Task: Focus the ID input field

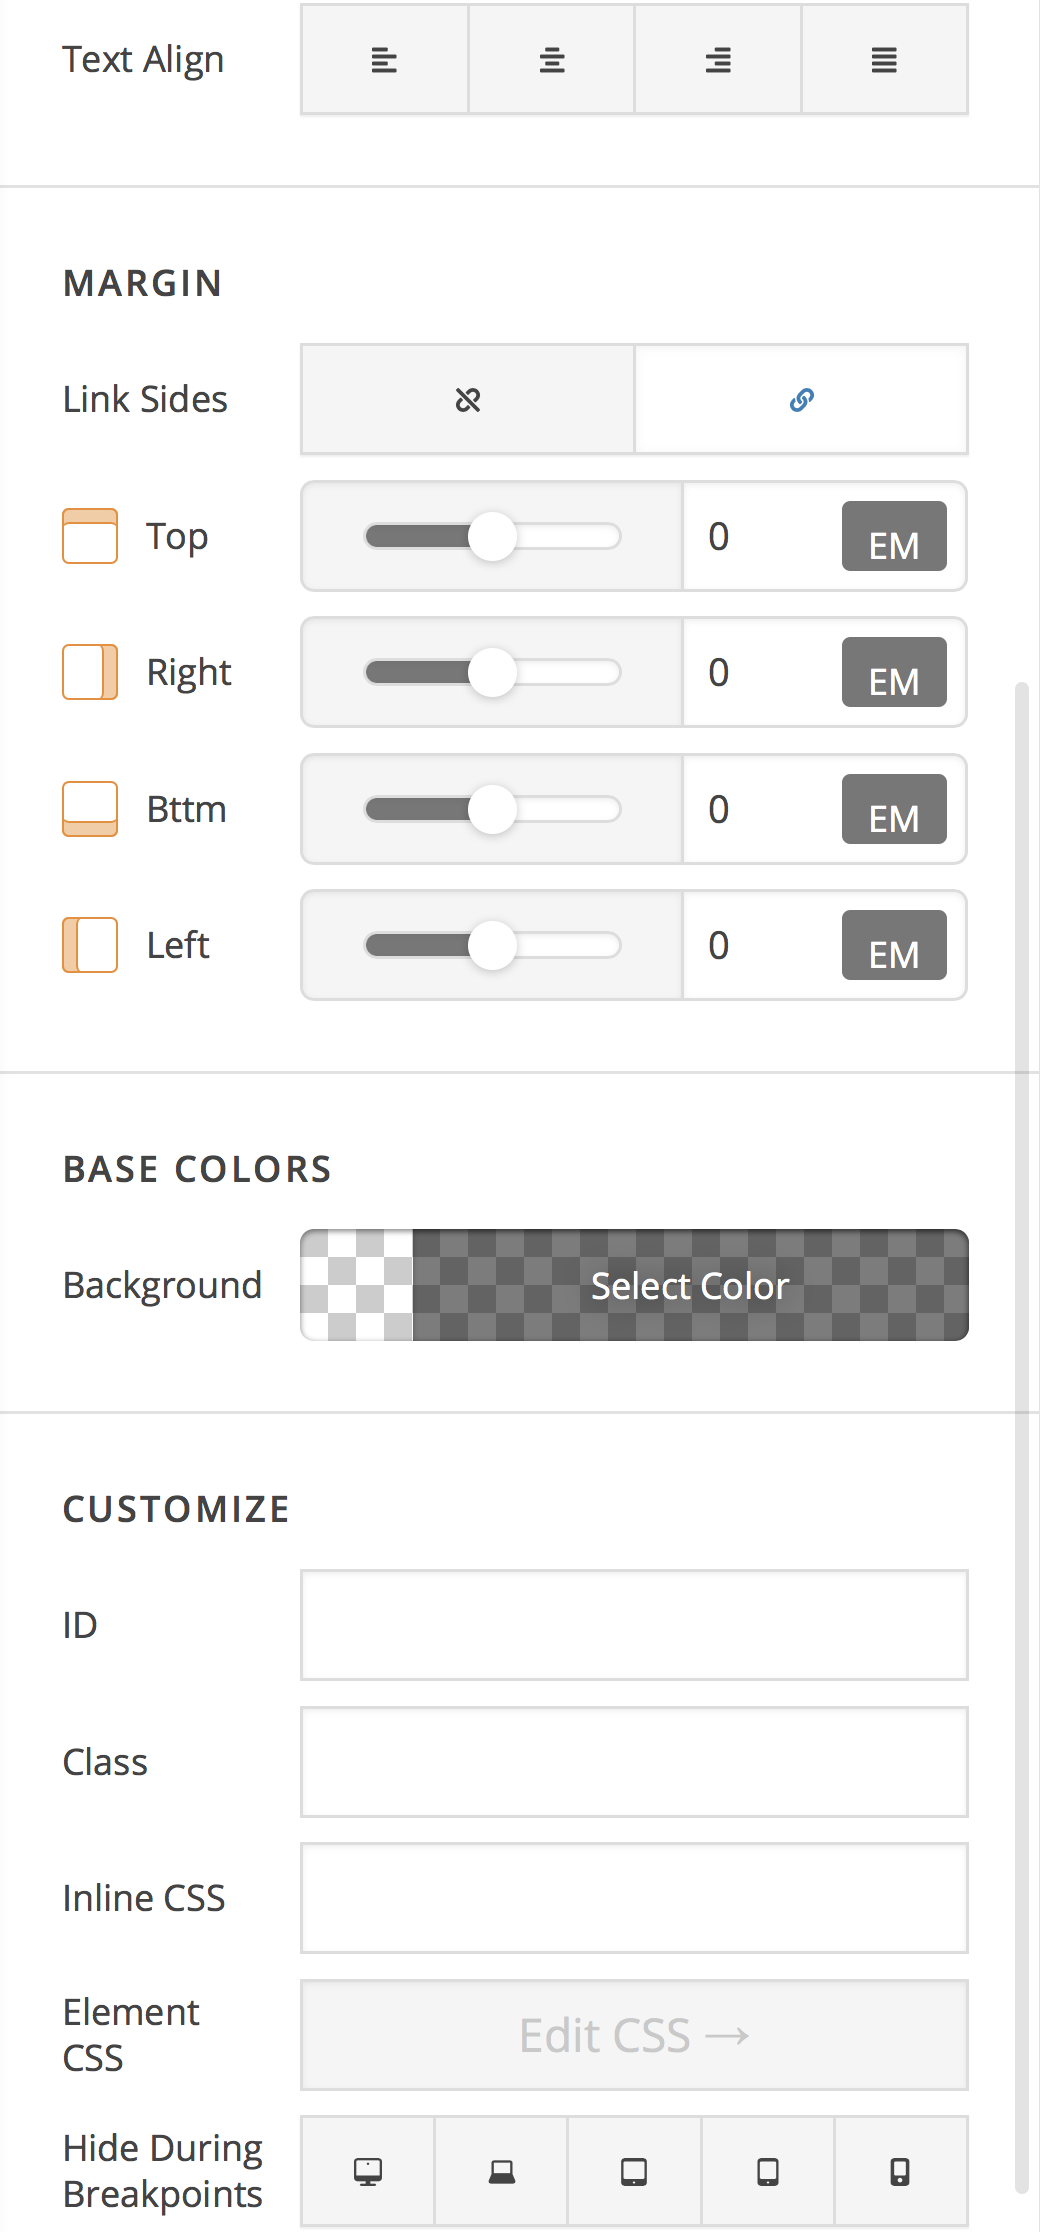Action: [634, 1625]
